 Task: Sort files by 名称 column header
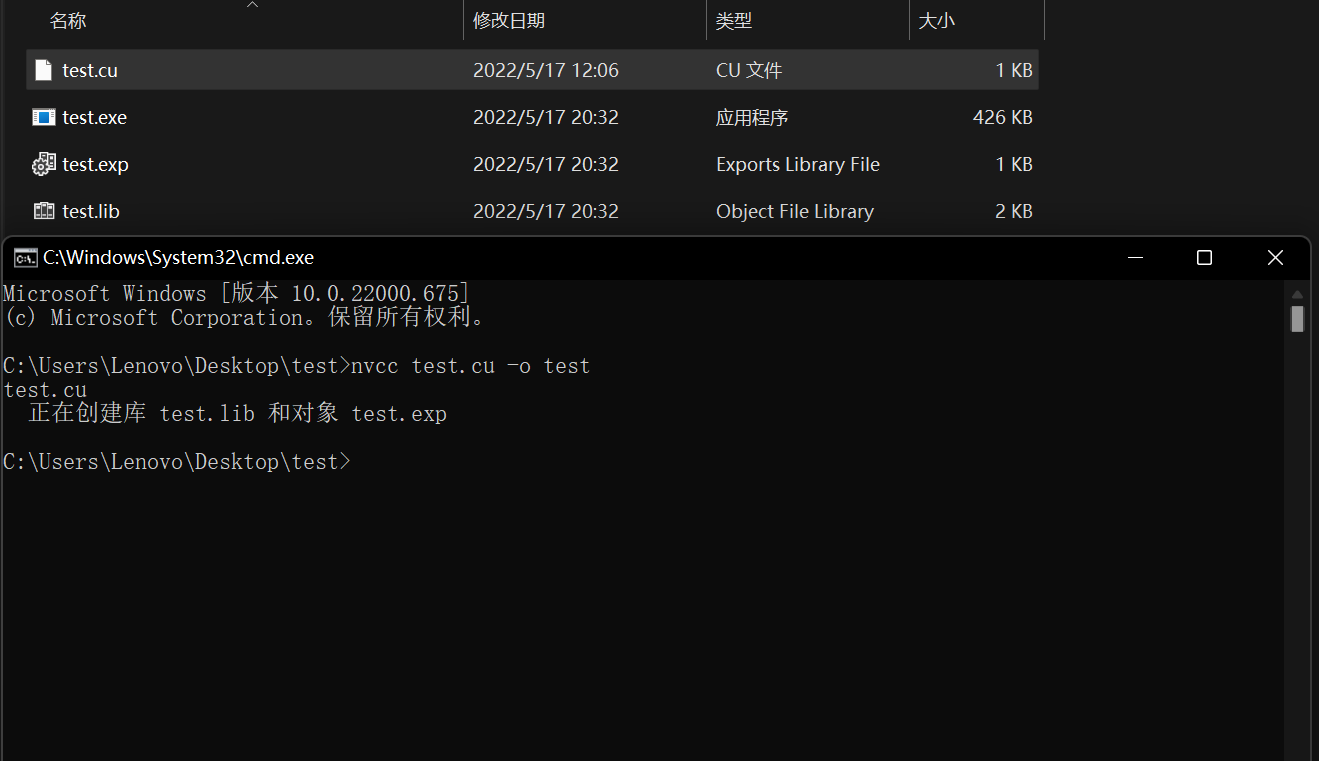click(x=68, y=20)
